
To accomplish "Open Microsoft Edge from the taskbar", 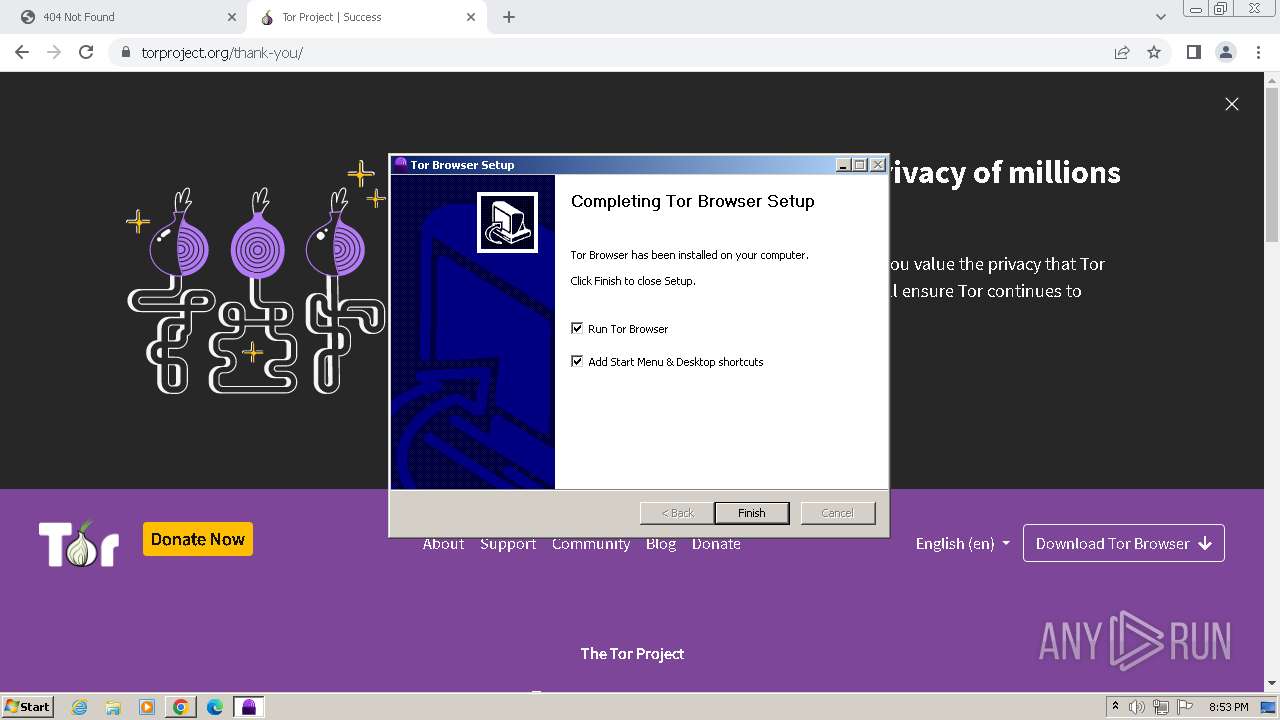I will (x=214, y=707).
